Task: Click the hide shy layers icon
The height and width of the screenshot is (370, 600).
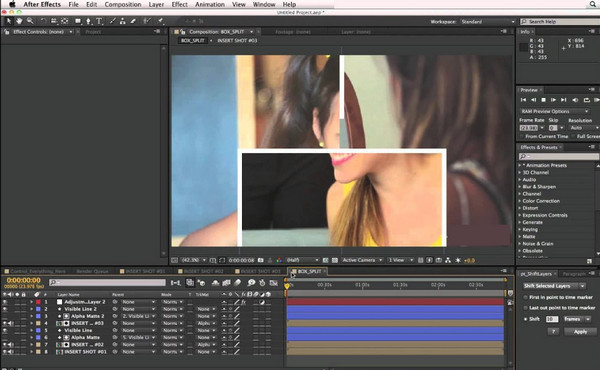Action: [215, 283]
